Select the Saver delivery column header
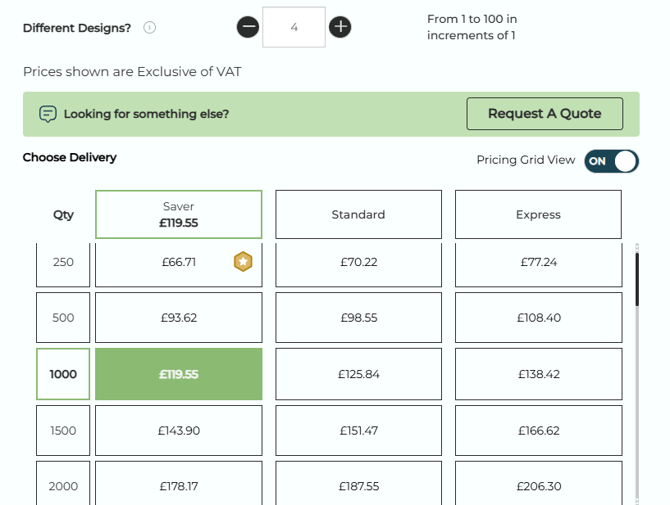 (x=179, y=214)
